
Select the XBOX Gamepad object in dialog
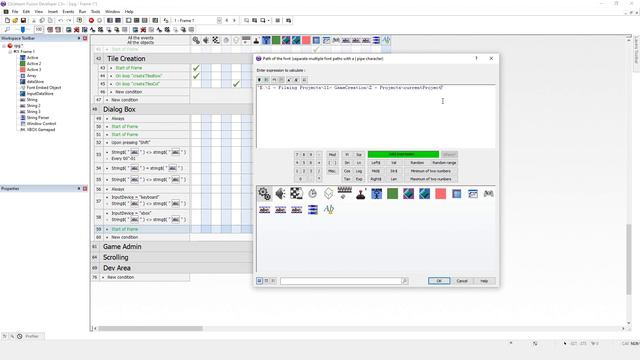tap(489, 193)
